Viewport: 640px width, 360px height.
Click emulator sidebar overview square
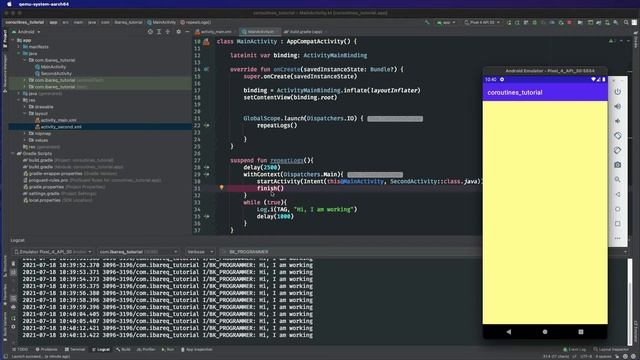click(x=618, y=224)
